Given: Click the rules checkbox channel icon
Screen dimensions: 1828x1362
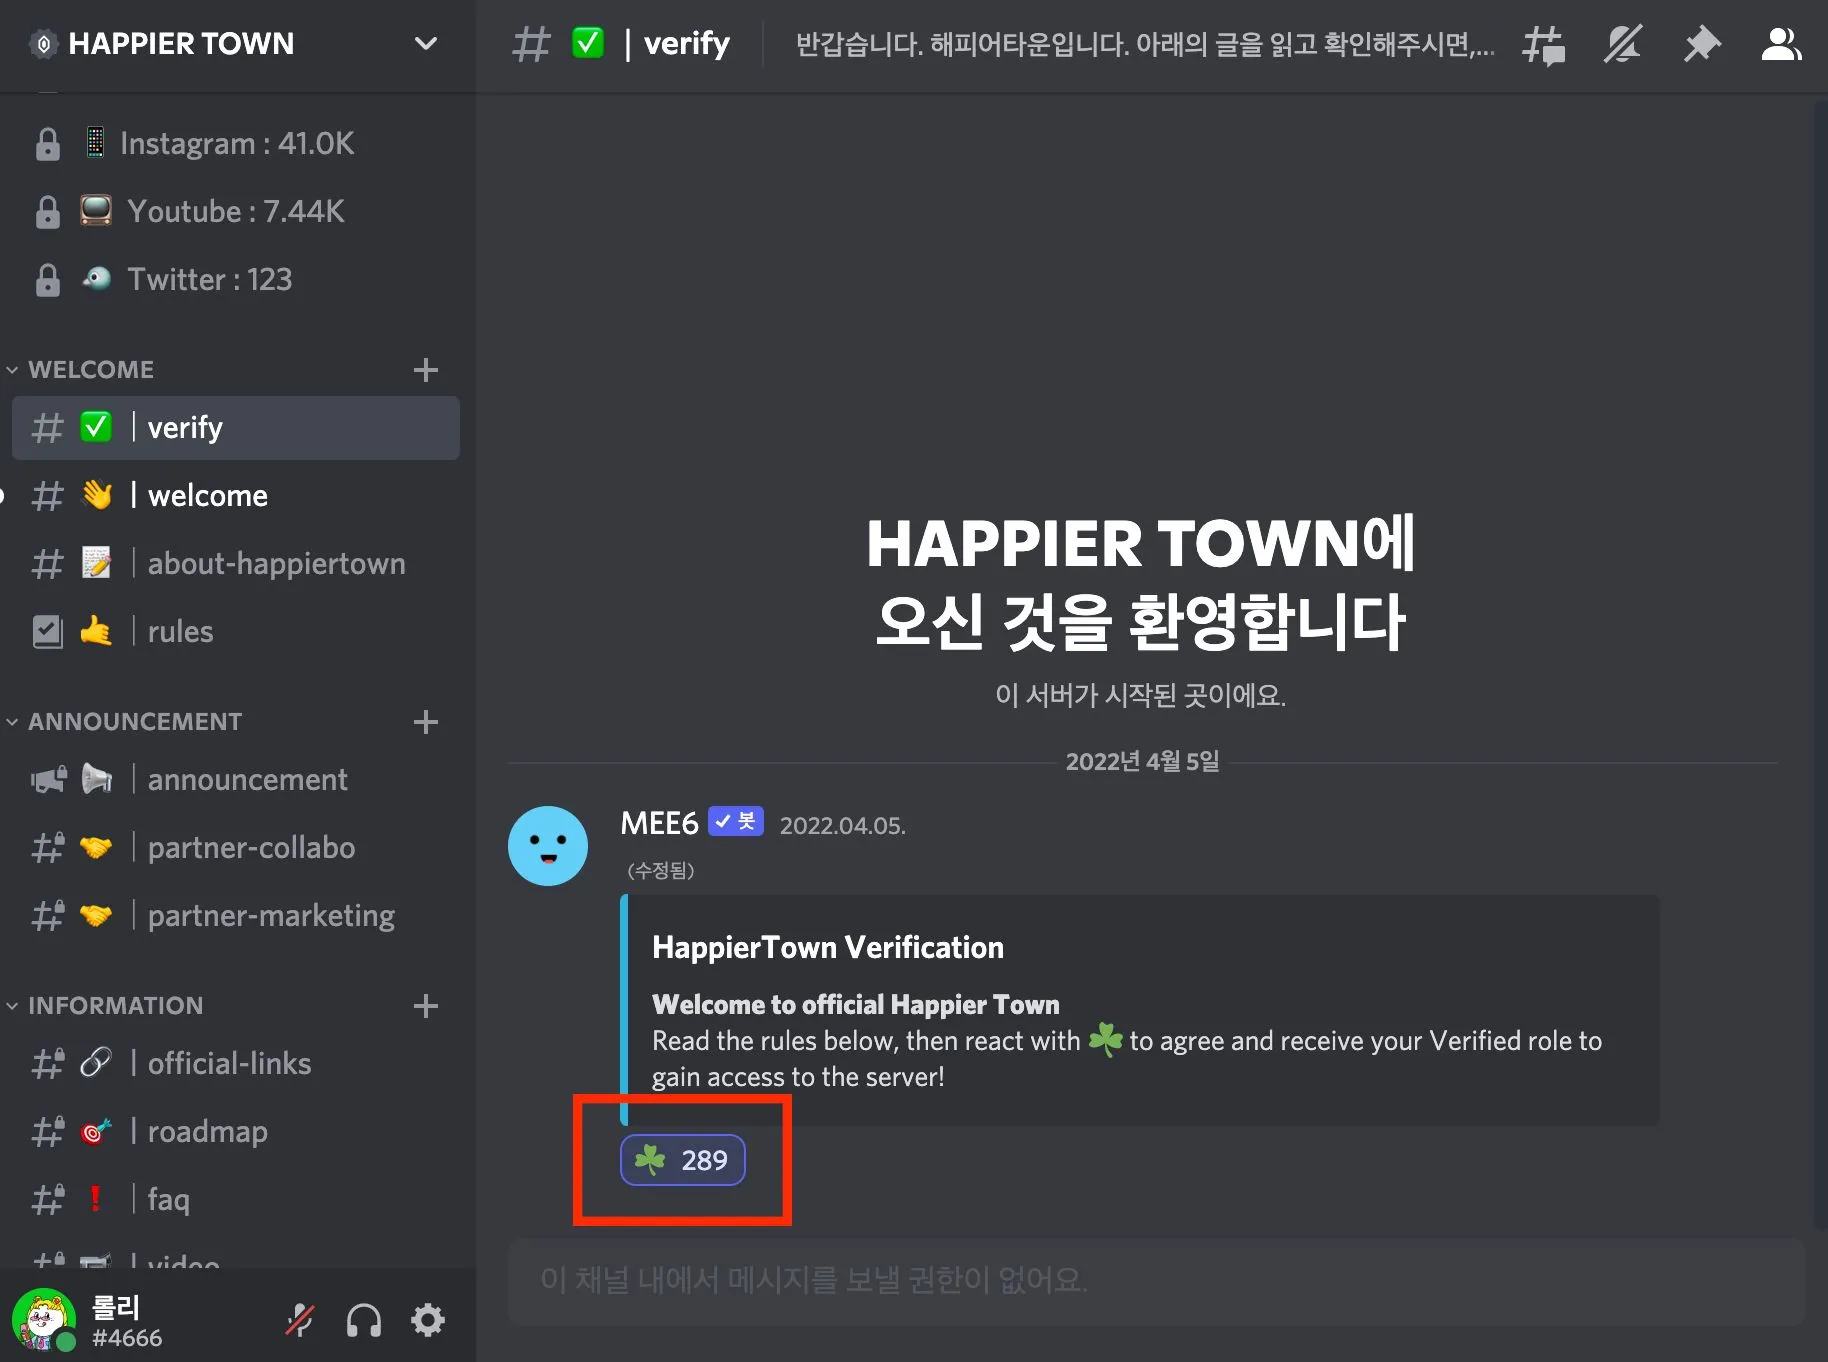Looking at the screenshot, I should click(x=47, y=632).
